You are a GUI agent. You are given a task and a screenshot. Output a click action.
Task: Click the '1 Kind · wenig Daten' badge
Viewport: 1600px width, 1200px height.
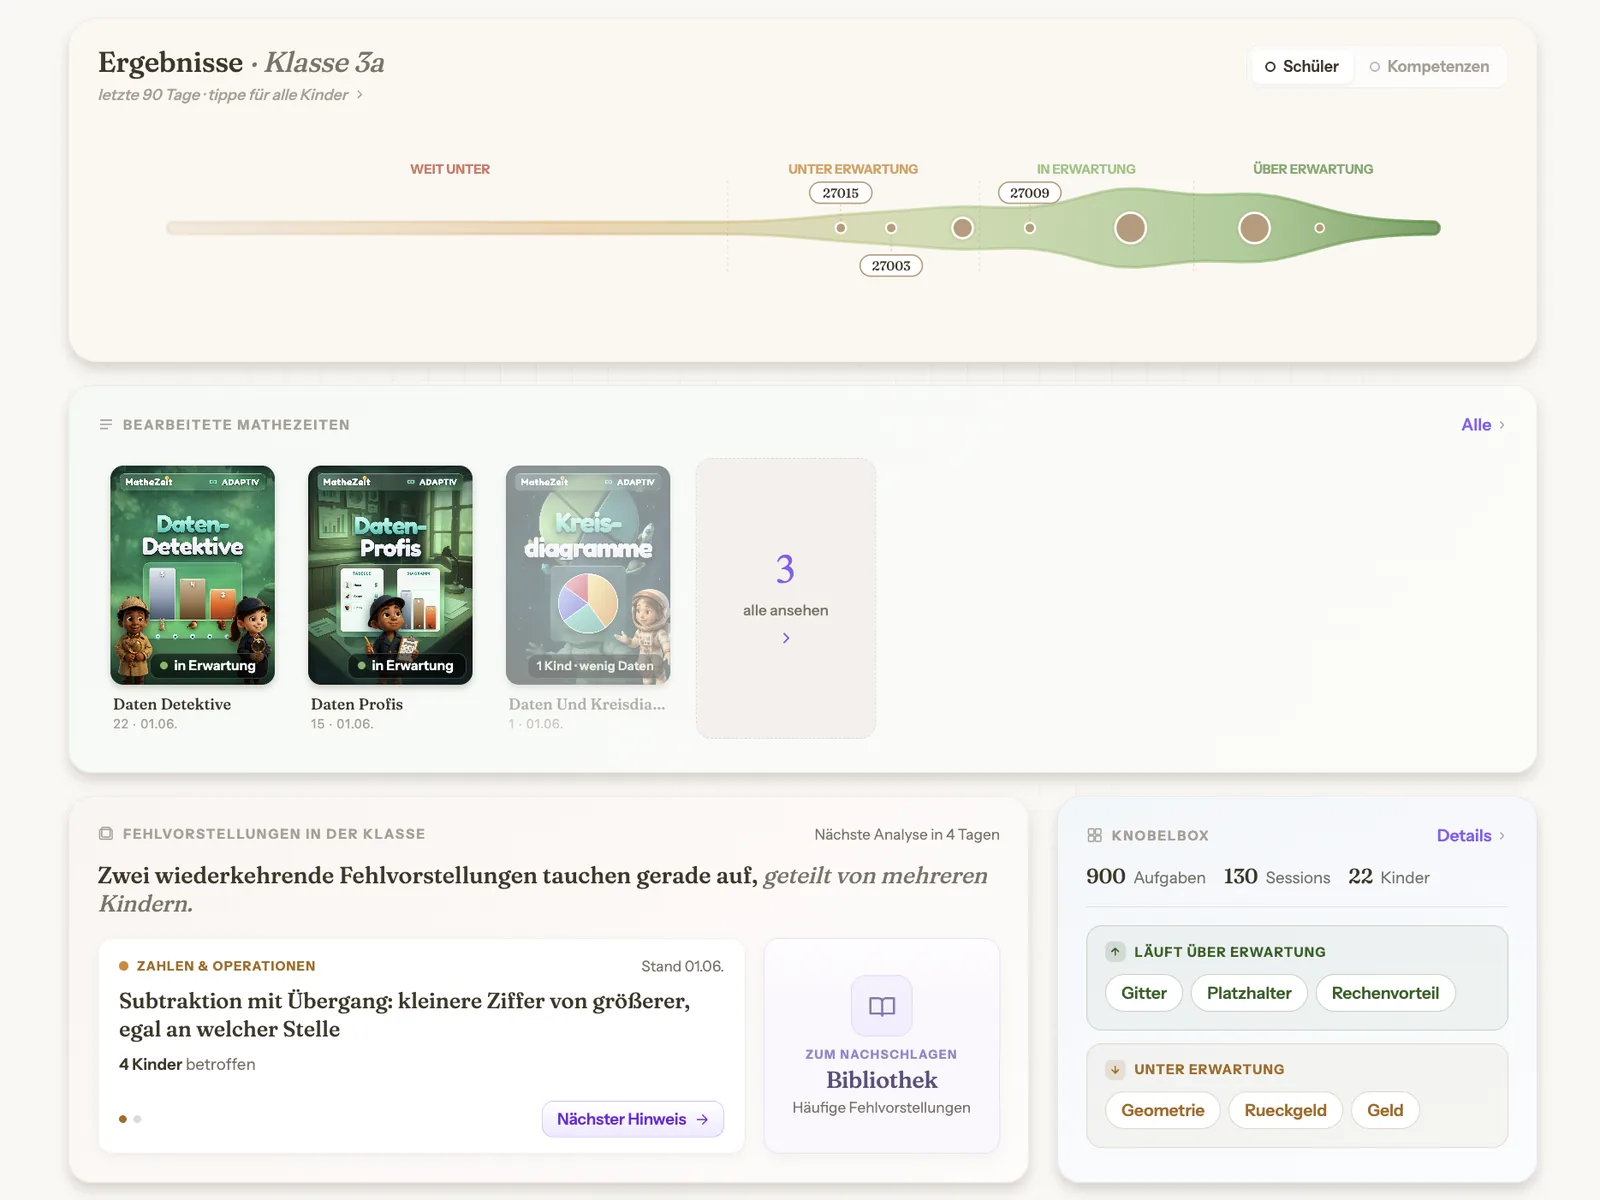(595, 666)
